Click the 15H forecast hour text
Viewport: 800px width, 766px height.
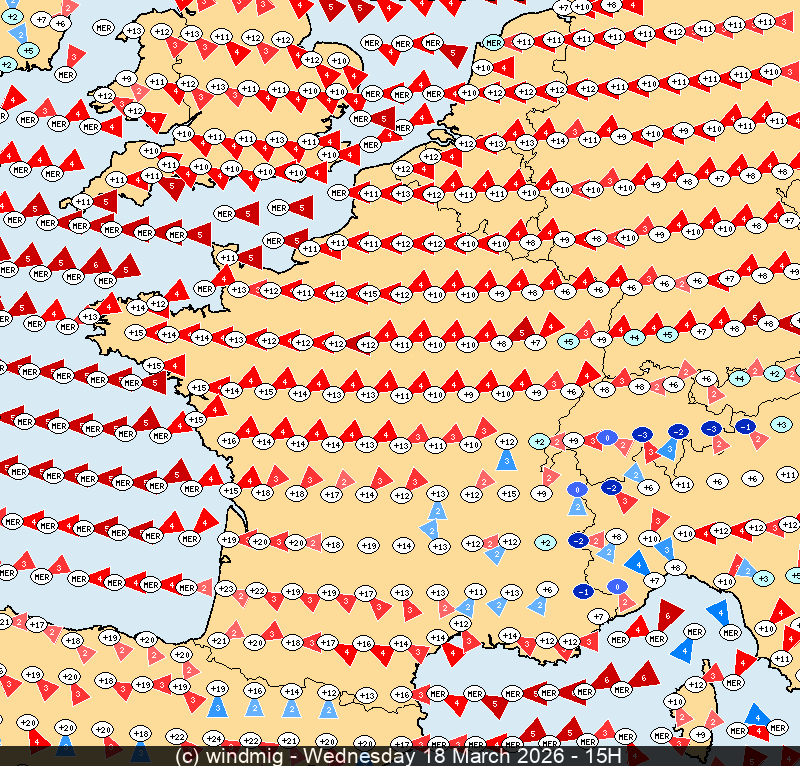(601, 756)
